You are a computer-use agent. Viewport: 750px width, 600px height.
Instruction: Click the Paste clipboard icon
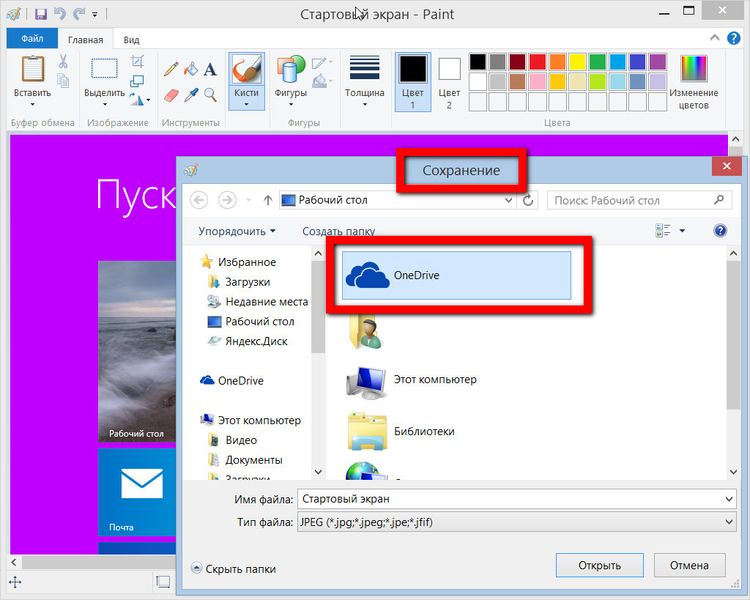[x=33, y=69]
